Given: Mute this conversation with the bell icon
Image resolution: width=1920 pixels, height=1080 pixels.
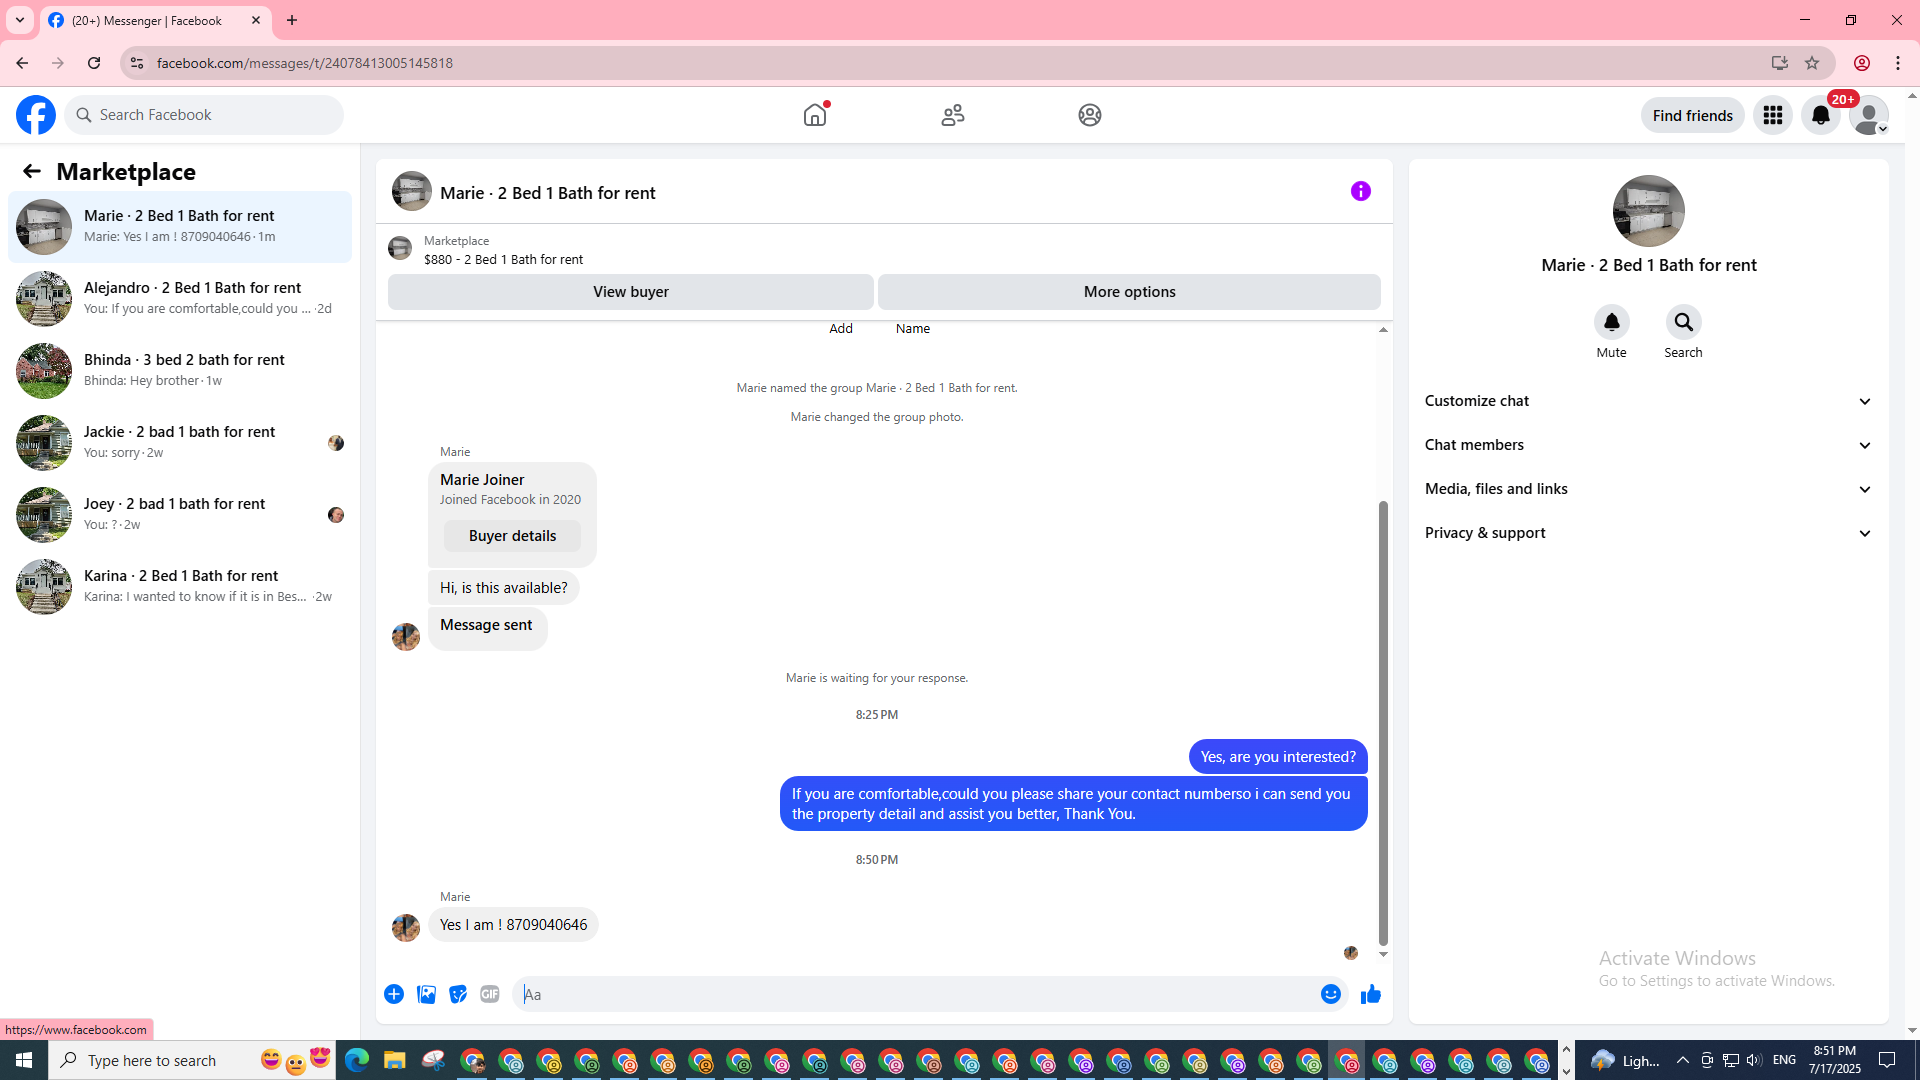Looking at the screenshot, I should pyautogui.click(x=1612, y=322).
